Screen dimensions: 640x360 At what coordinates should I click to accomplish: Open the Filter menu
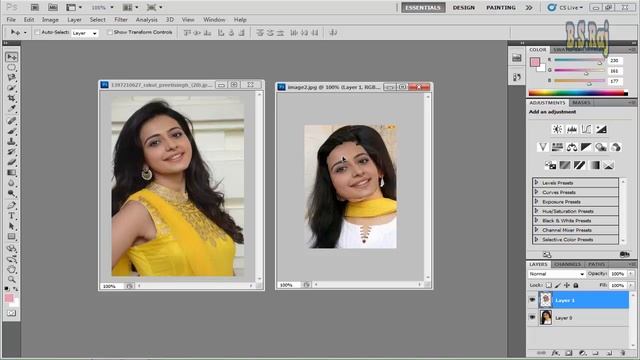tap(121, 20)
